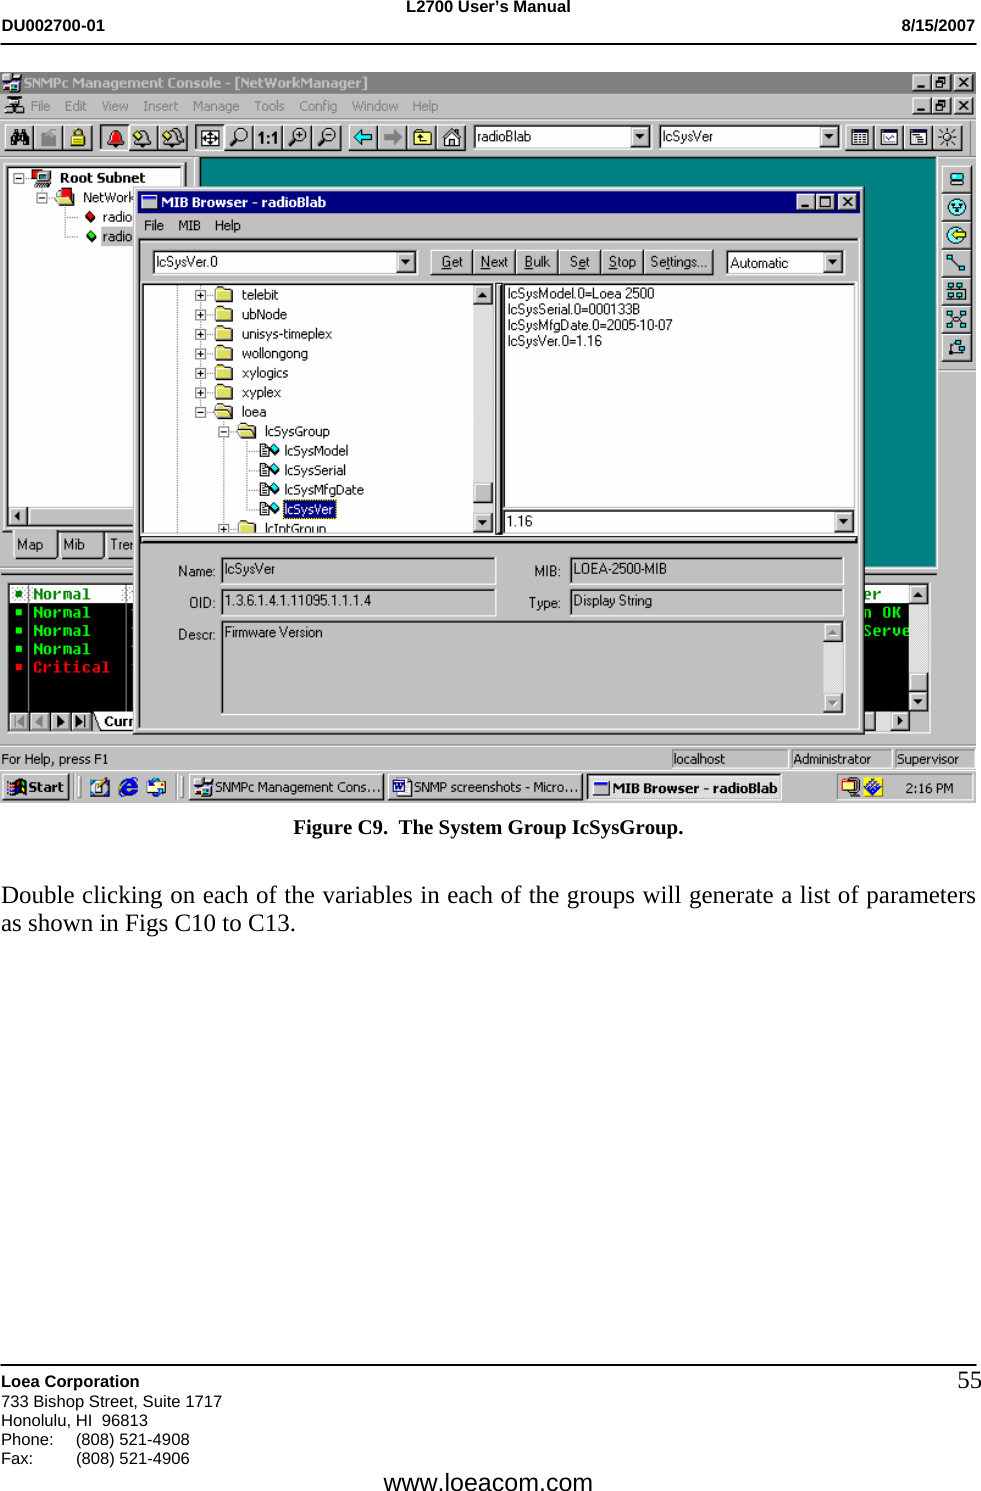Toggle the pan navigation mode button
This screenshot has height=1491, width=981.
coord(209,137)
